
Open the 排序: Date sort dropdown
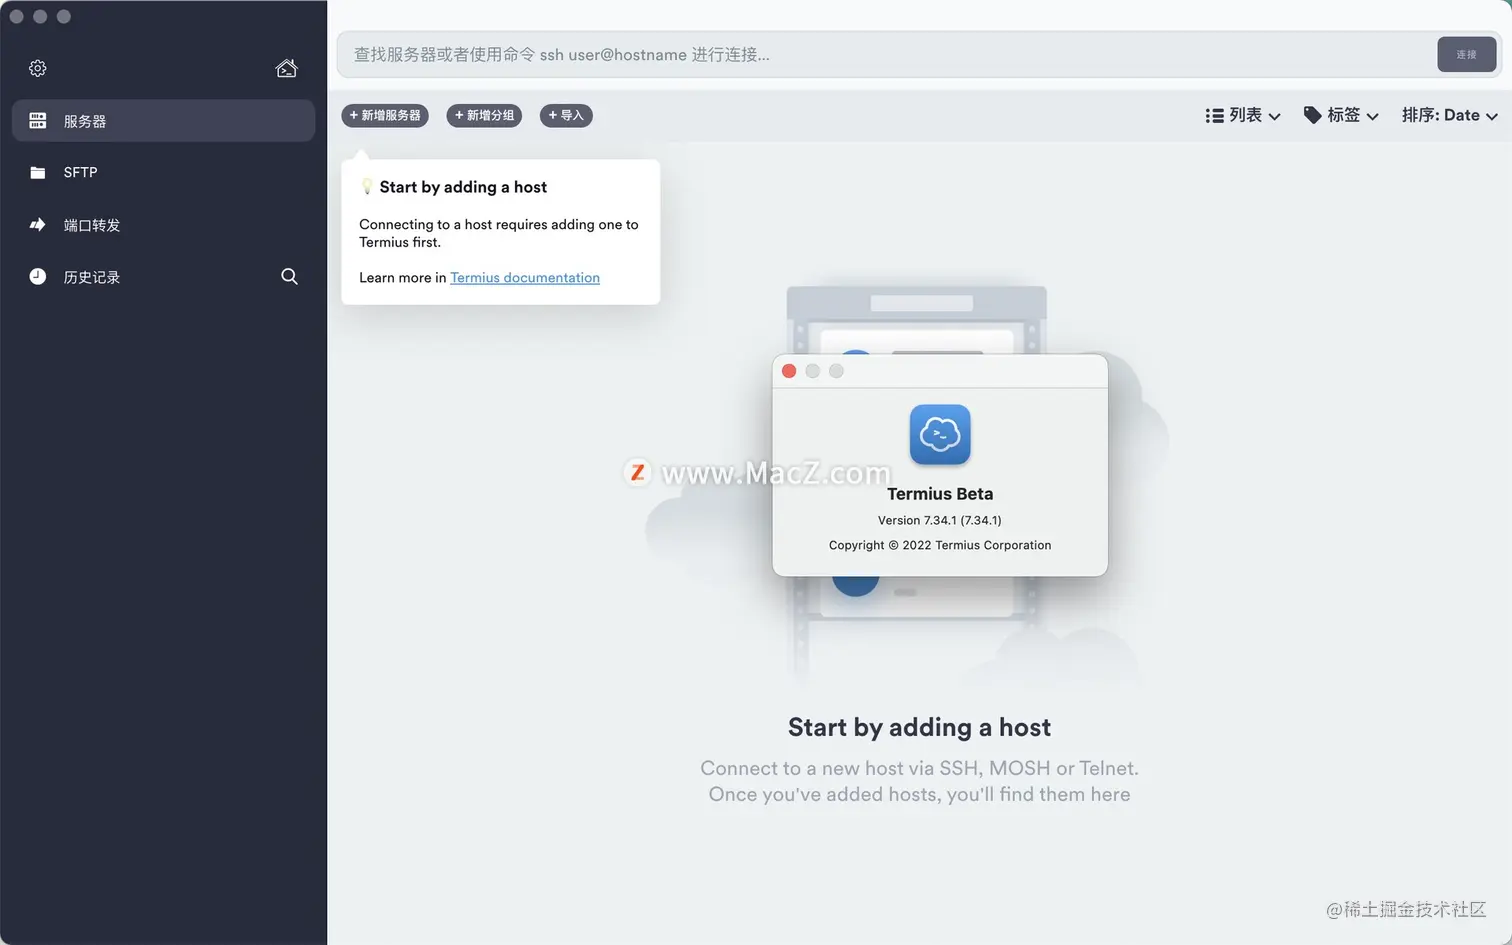click(1449, 116)
